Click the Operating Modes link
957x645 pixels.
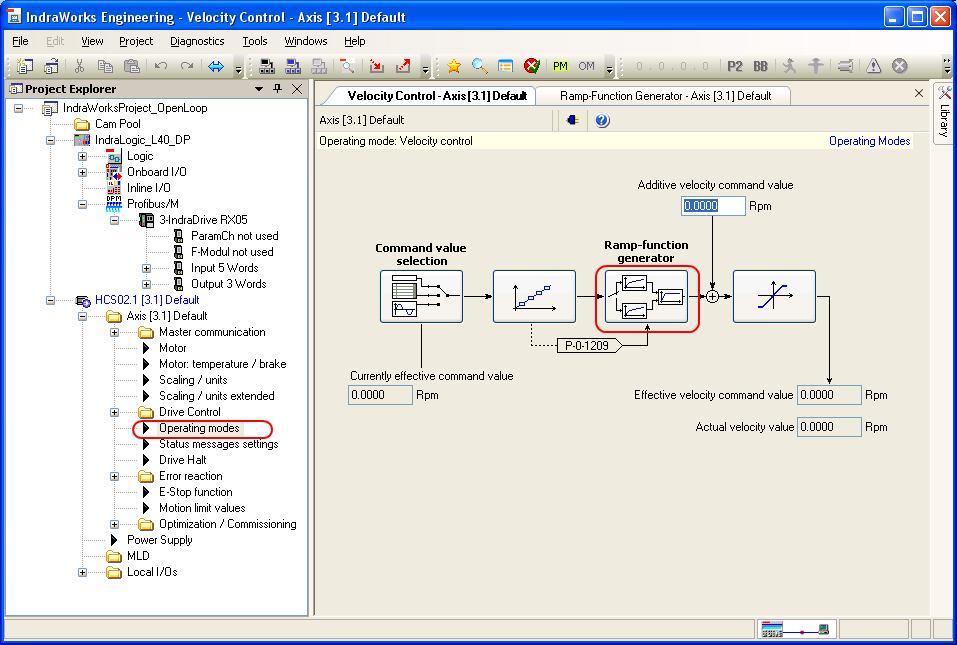tap(869, 141)
